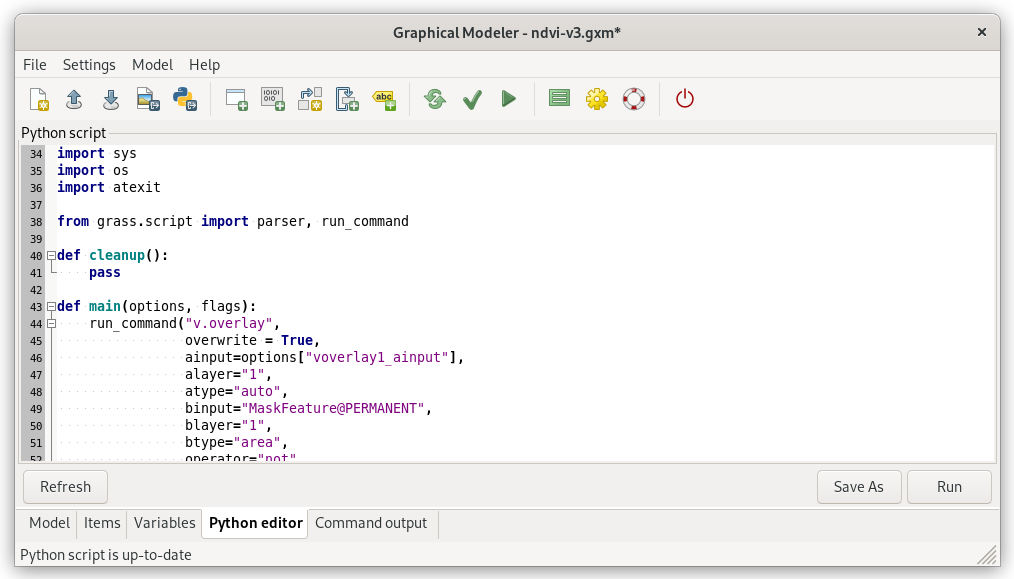1014x579 pixels.
Task: Define a relation between data and tool
Action: tap(310, 99)
